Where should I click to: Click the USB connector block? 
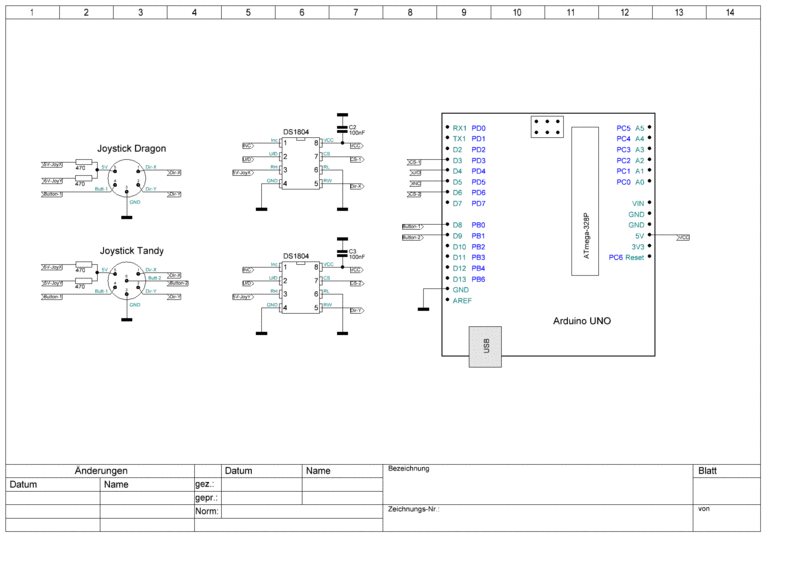click(485, 347)
